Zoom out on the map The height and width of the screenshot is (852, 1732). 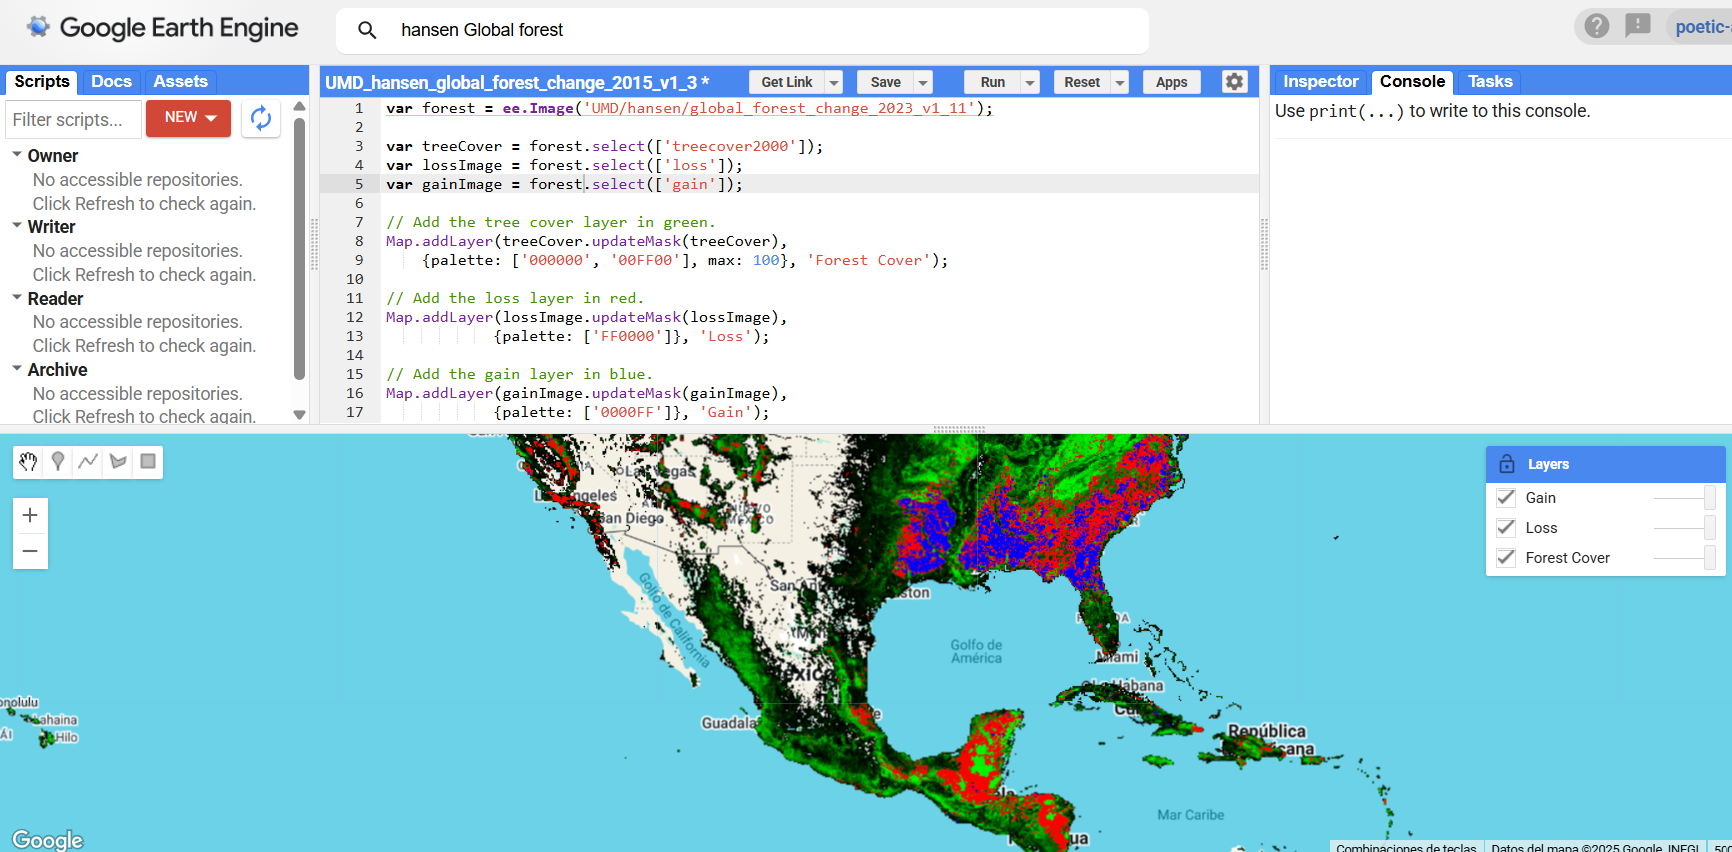[x=30, y=551]
